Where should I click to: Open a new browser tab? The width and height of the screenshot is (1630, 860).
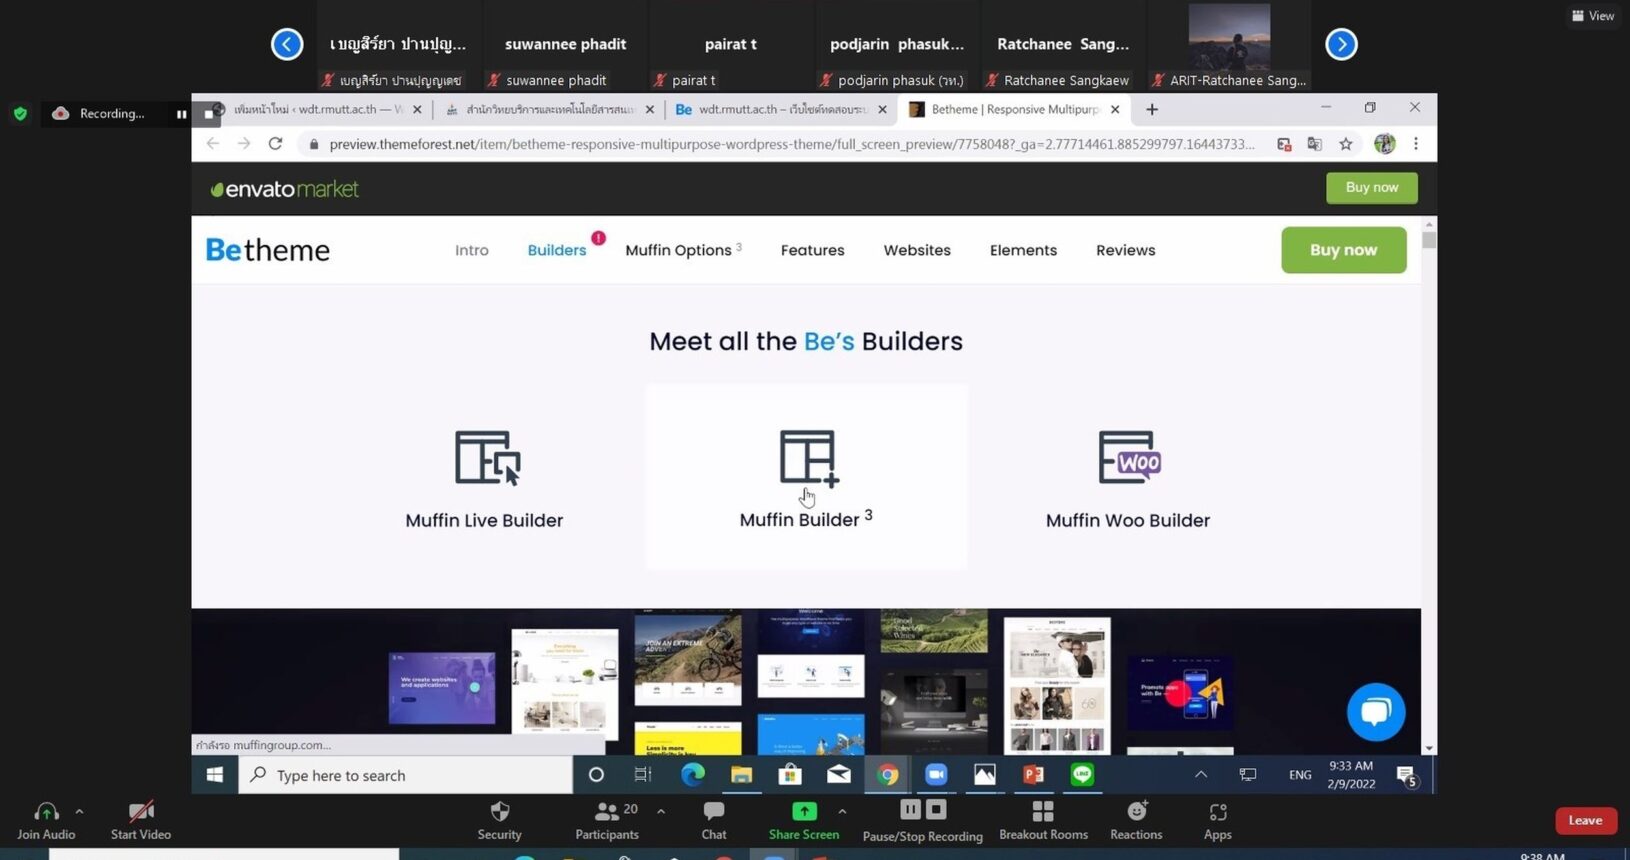point(1152,109)
